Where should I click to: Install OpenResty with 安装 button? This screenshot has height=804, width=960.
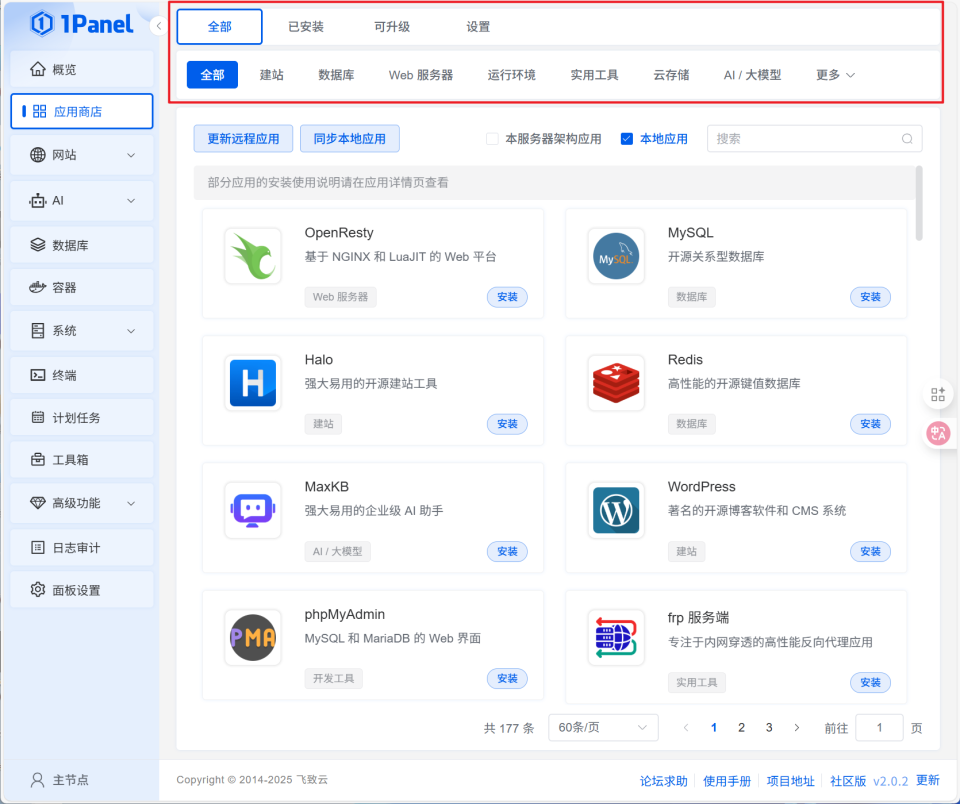pyautogui.click(x=507, y=297)
